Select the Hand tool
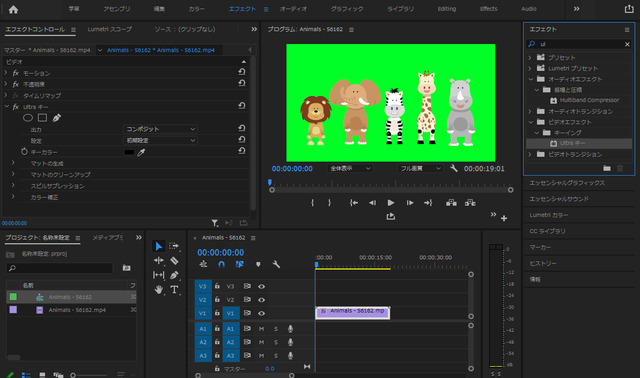Viewport: 640px width, 378px height. click(159, 290)
